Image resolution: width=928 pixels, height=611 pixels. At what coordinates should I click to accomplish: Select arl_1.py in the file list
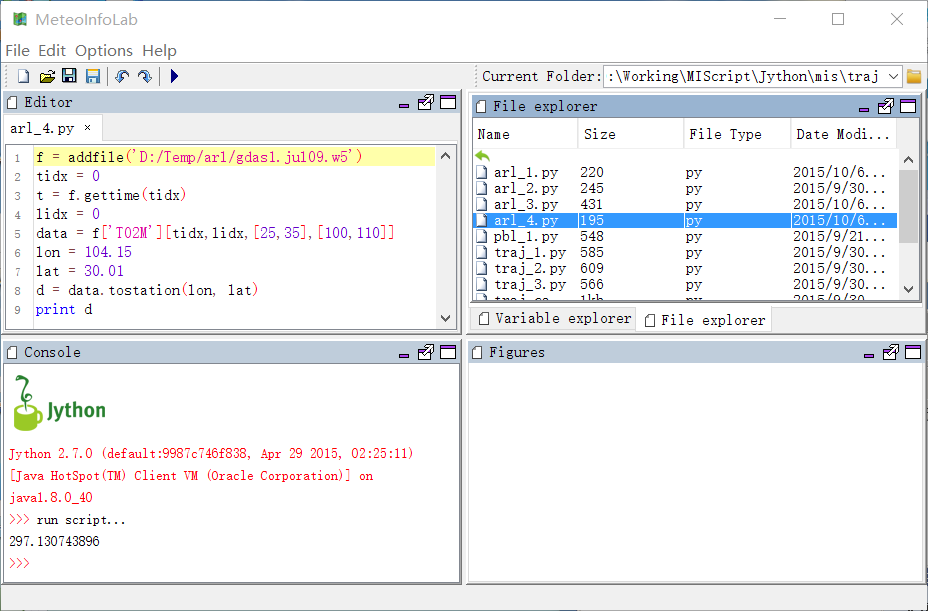click(x=685, y=172)
